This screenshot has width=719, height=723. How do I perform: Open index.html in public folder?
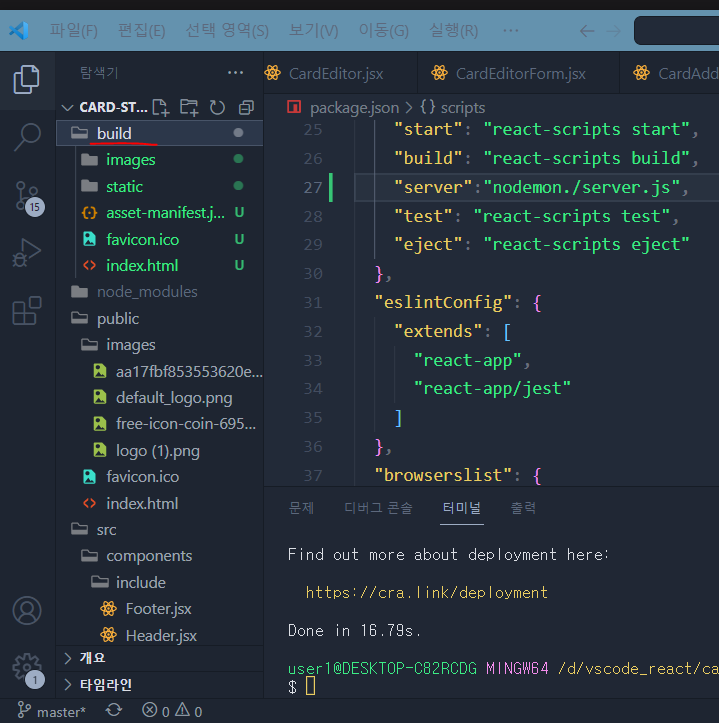160,504
